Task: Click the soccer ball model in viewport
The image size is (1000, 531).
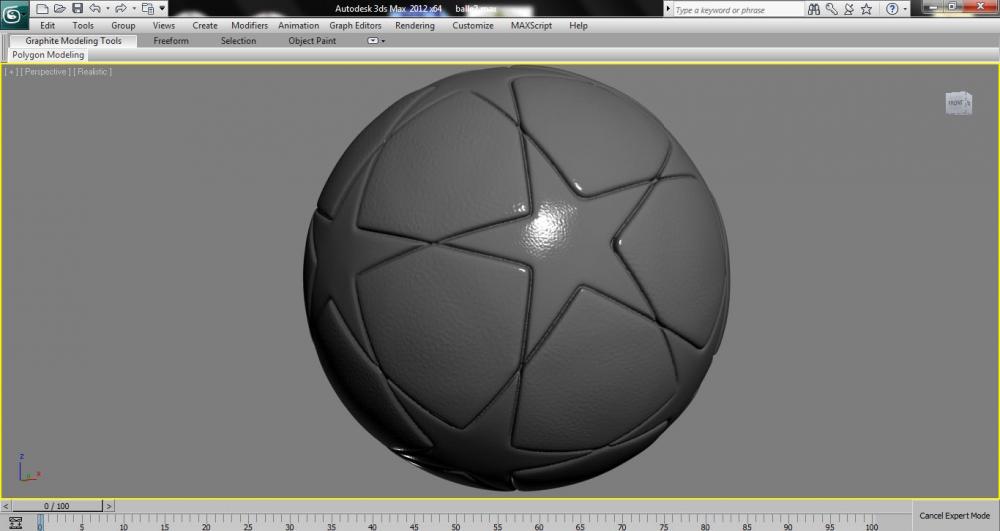Action: 517,278
